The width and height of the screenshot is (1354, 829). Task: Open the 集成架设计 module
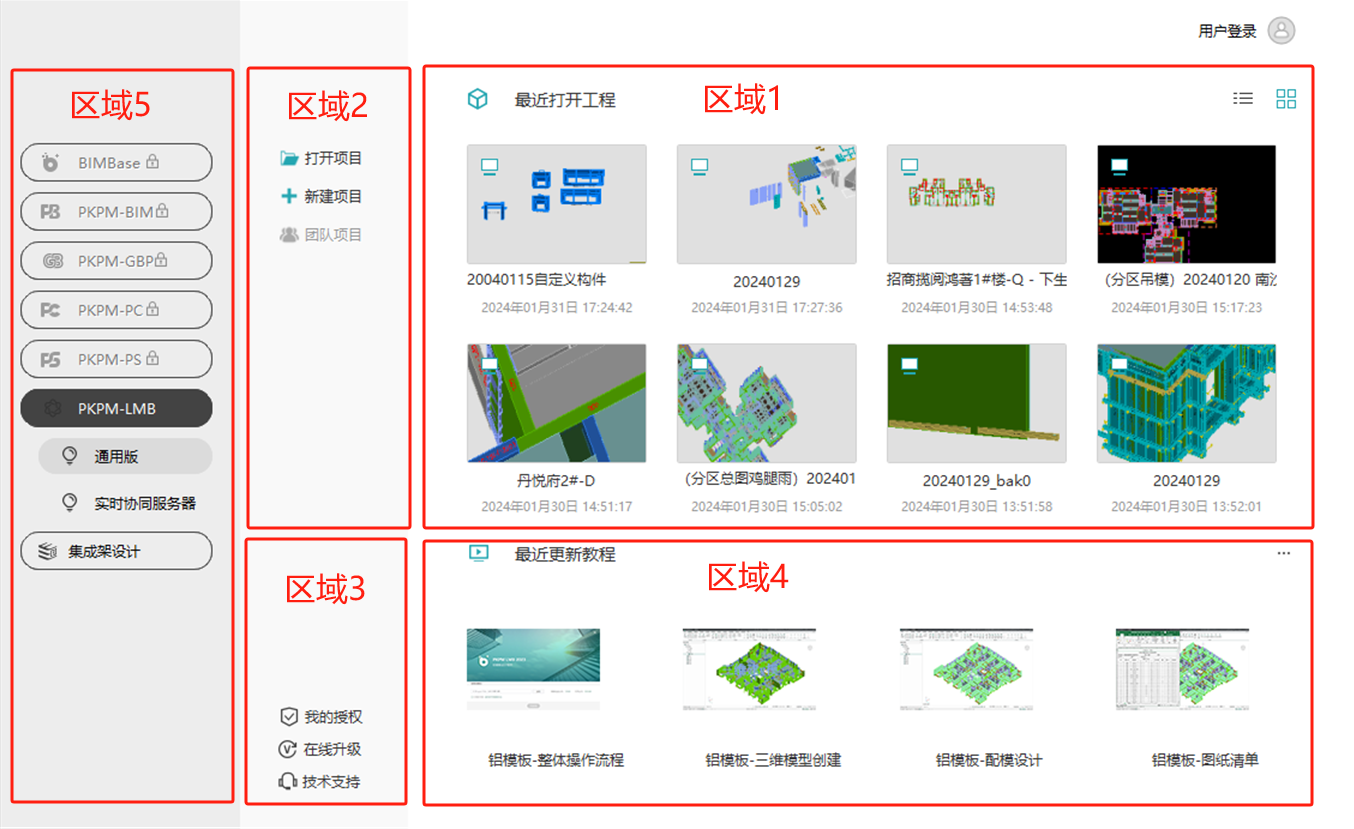click(x=116, y=551)
